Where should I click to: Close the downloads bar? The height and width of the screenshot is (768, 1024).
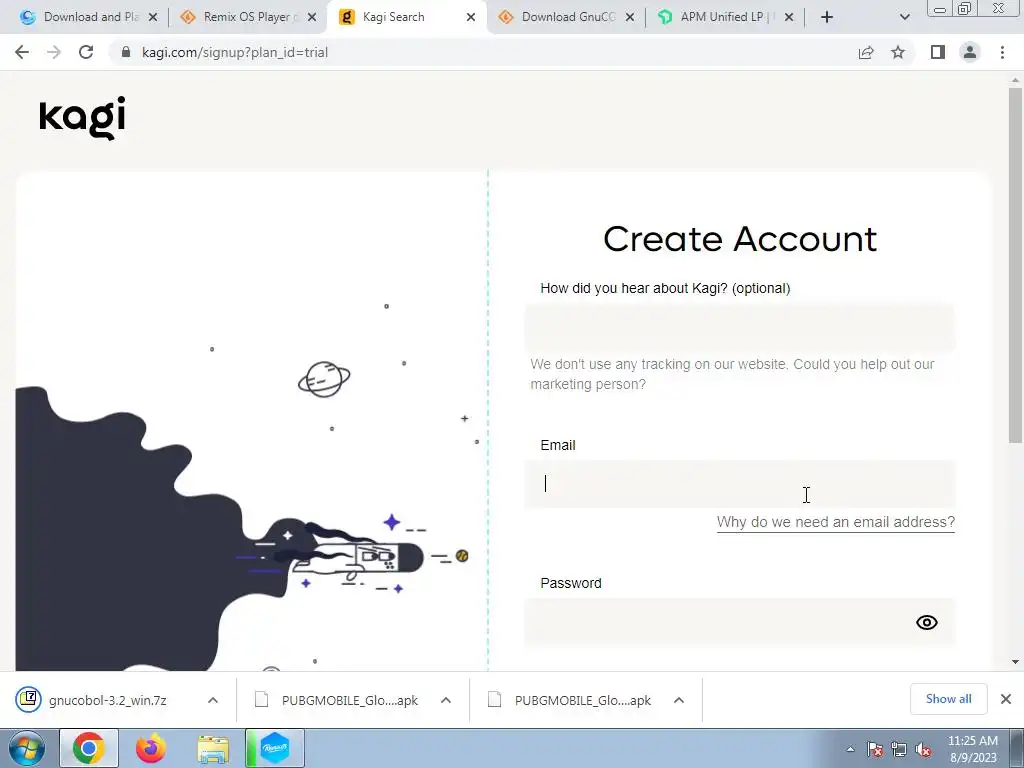point(1006,699)
